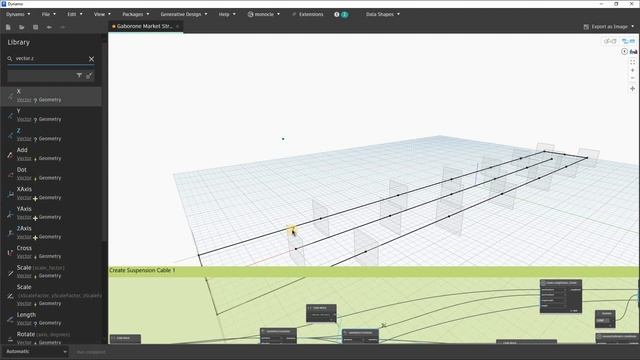This screenshot has height=360, width=640.
Task: Add the Vector Add node from library
Action: click(51, 154)
